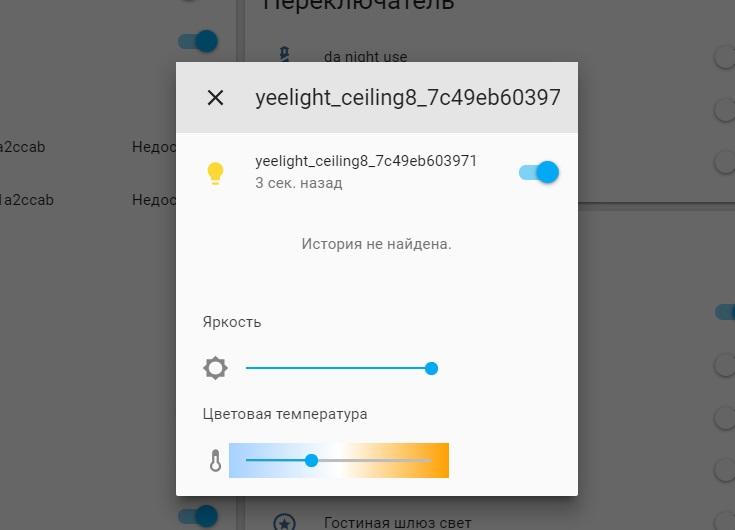The image size is (735, 530).
Task: Toggle the blue switch at bottom left background
Action: coord(198,516)
